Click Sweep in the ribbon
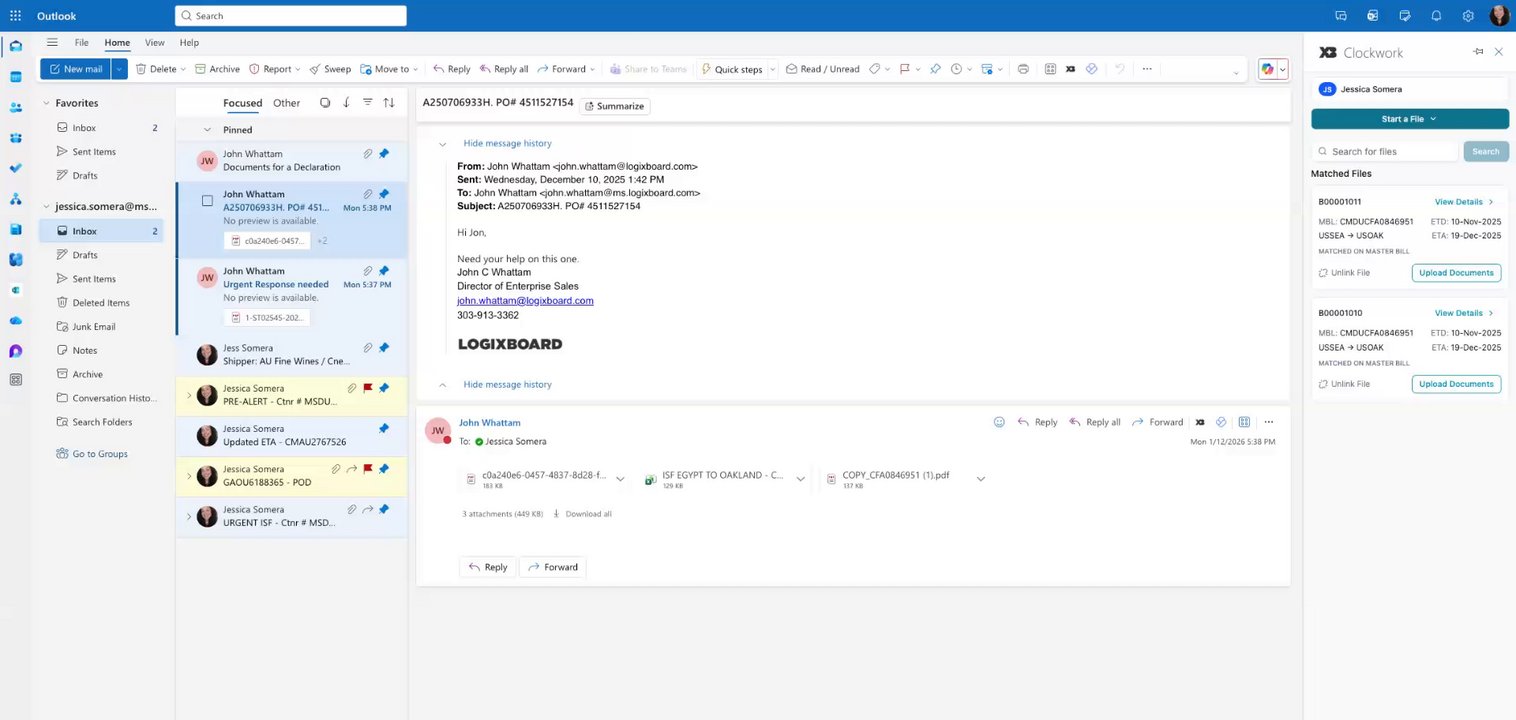 [x=330, y=69]
